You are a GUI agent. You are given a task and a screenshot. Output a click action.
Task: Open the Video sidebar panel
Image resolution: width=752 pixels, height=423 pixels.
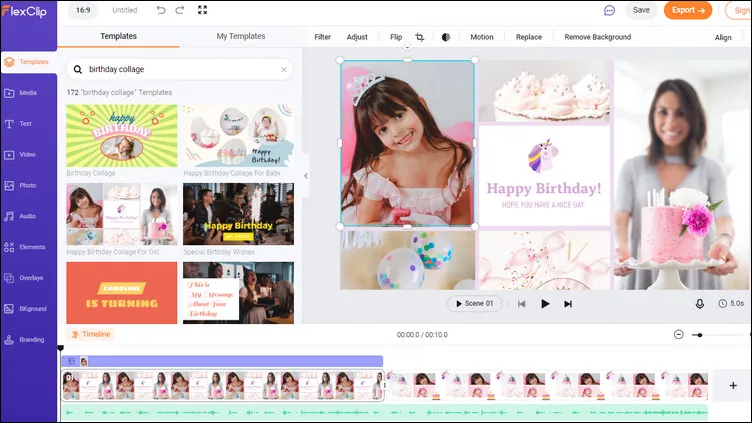click(20, 154)
